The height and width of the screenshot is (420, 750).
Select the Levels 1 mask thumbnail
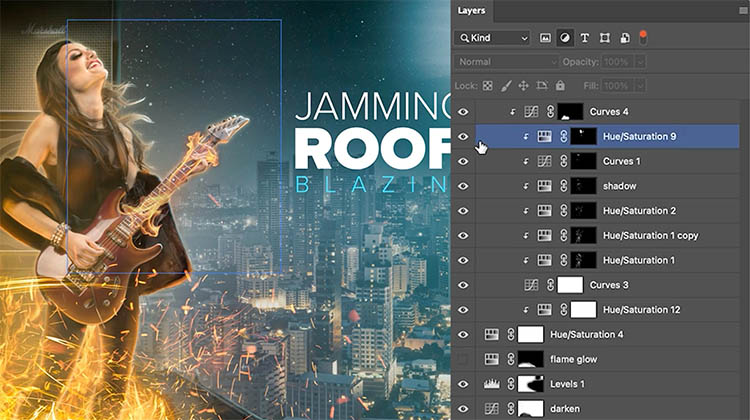click(x=531, y=384)
